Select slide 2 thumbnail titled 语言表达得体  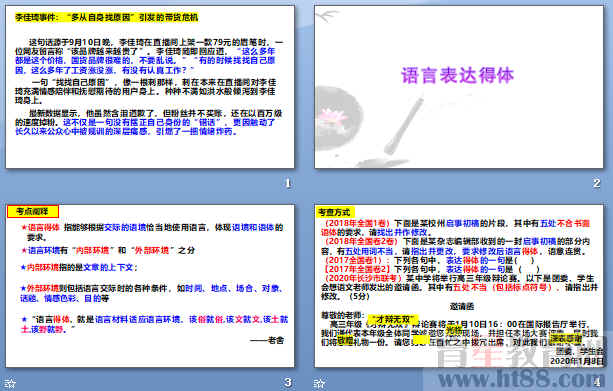tap(459, 87)
